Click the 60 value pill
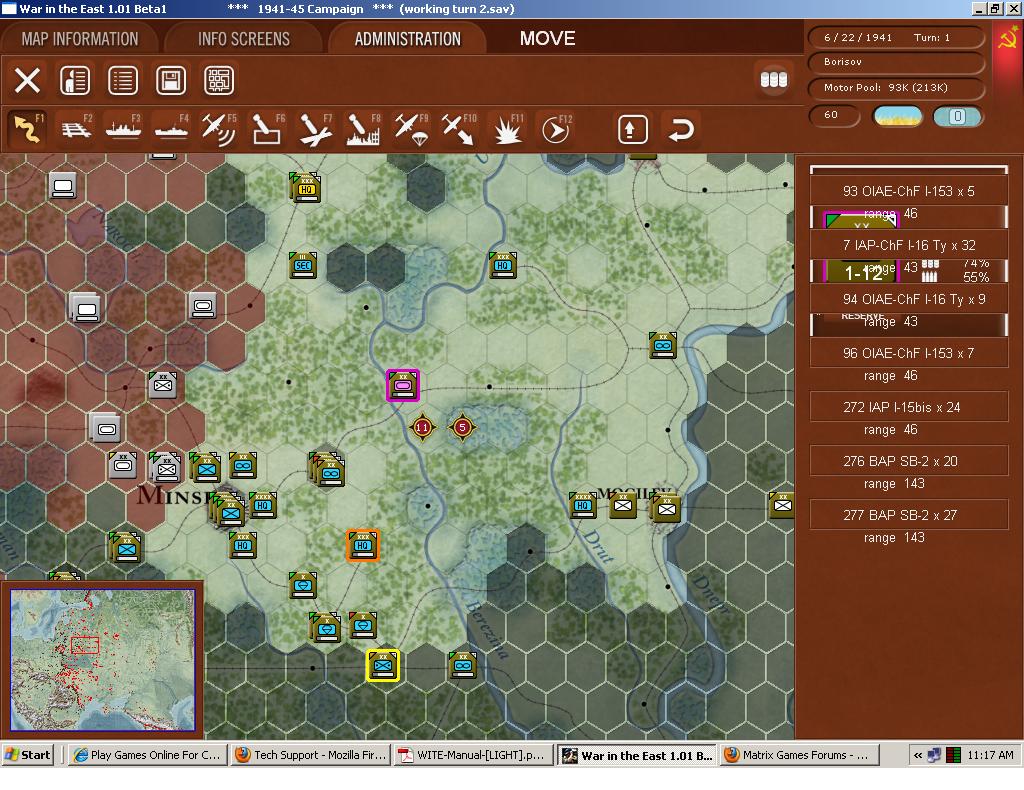Screen dimensions: 1024x790 pyautogui.click(x=833, y=115)
